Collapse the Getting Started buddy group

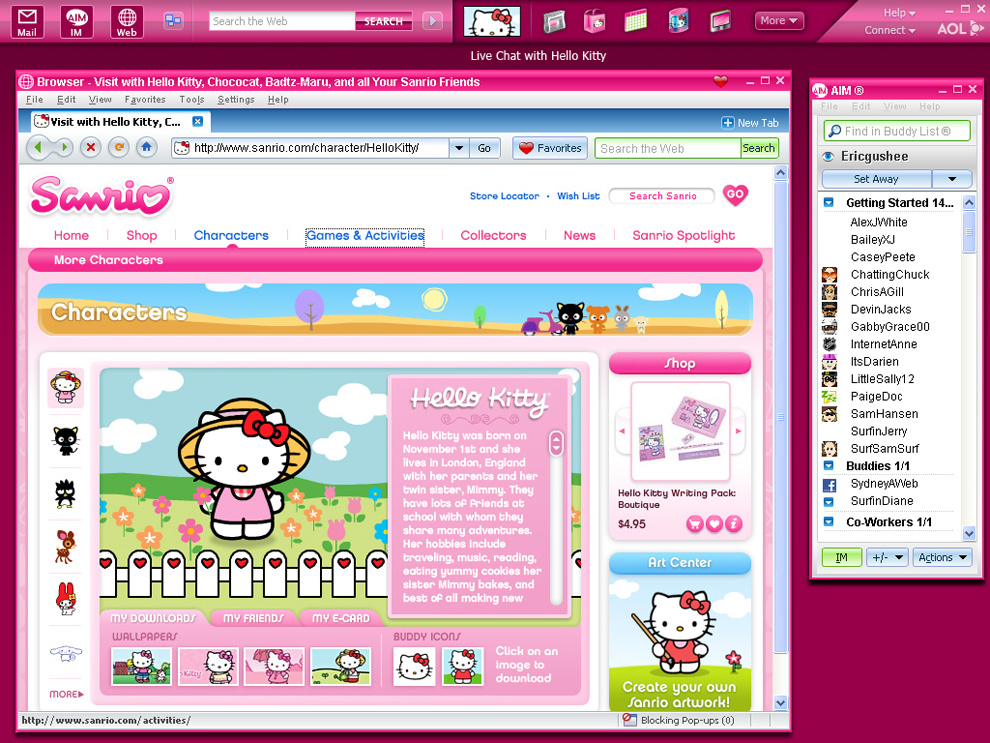[829, 203]
